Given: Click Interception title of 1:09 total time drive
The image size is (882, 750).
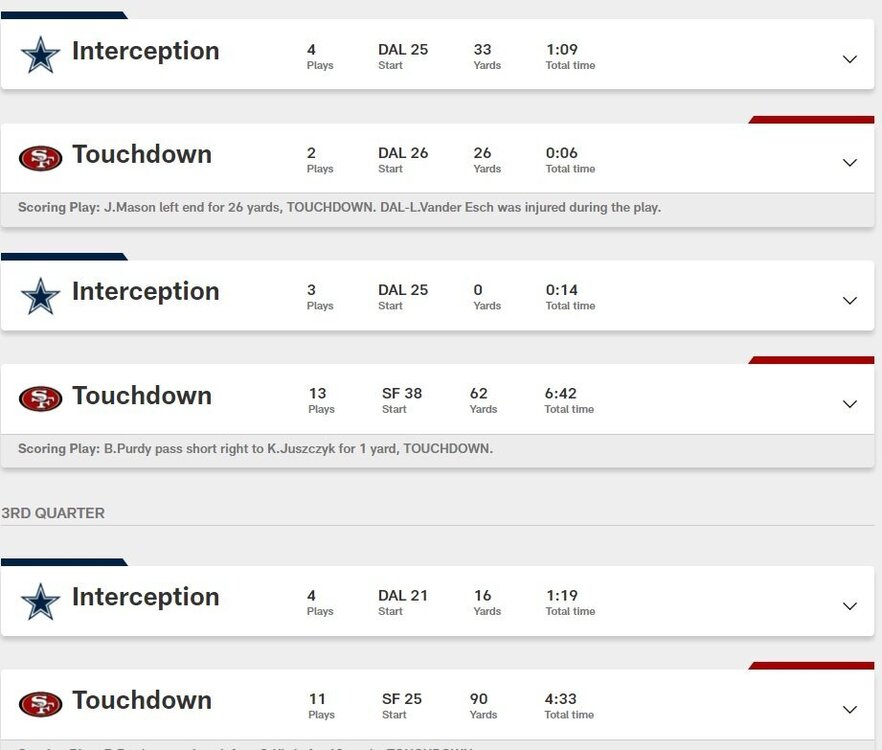Looking at the screenshot, I should 145,51.
